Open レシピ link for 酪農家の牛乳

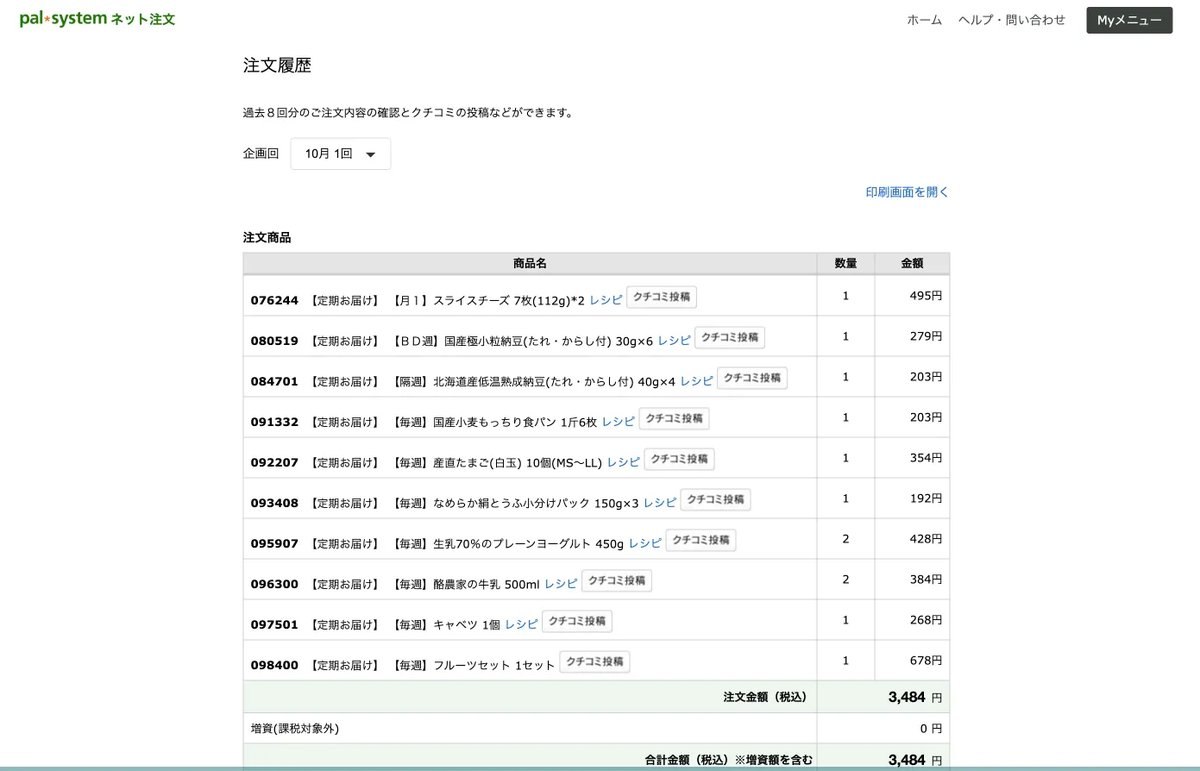561,583
